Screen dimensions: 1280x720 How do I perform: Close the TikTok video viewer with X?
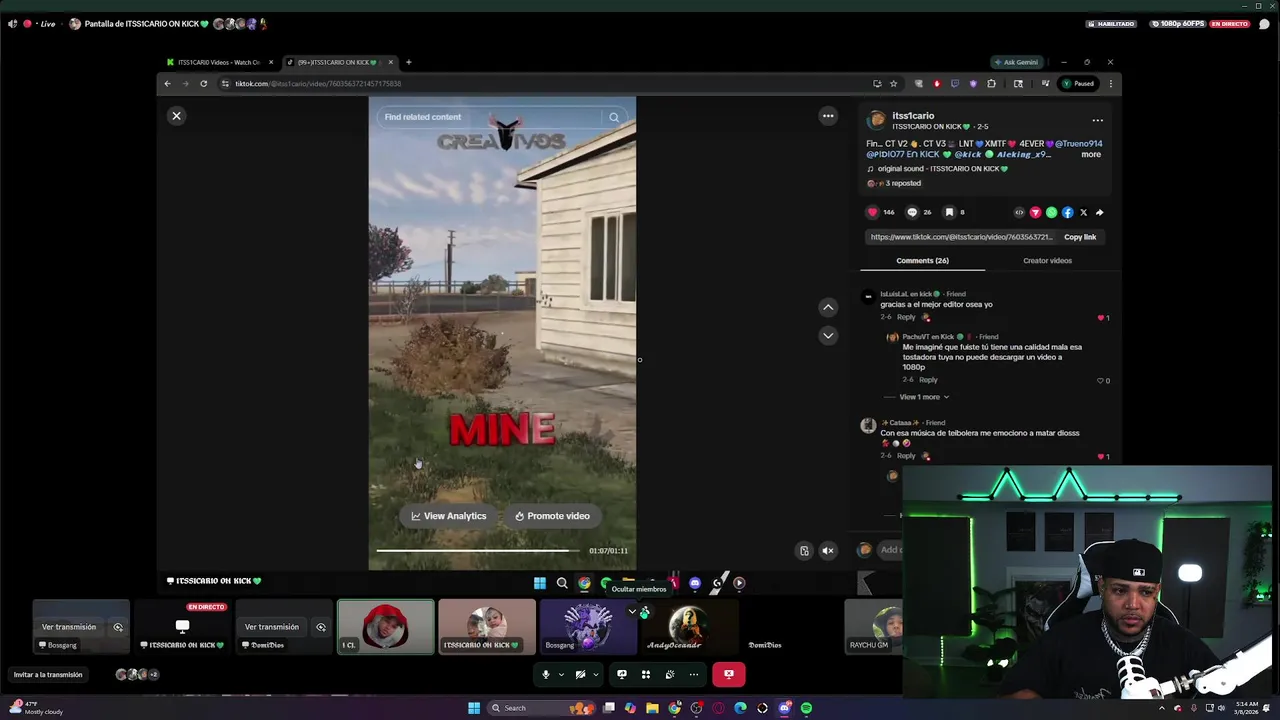point(176,116)
